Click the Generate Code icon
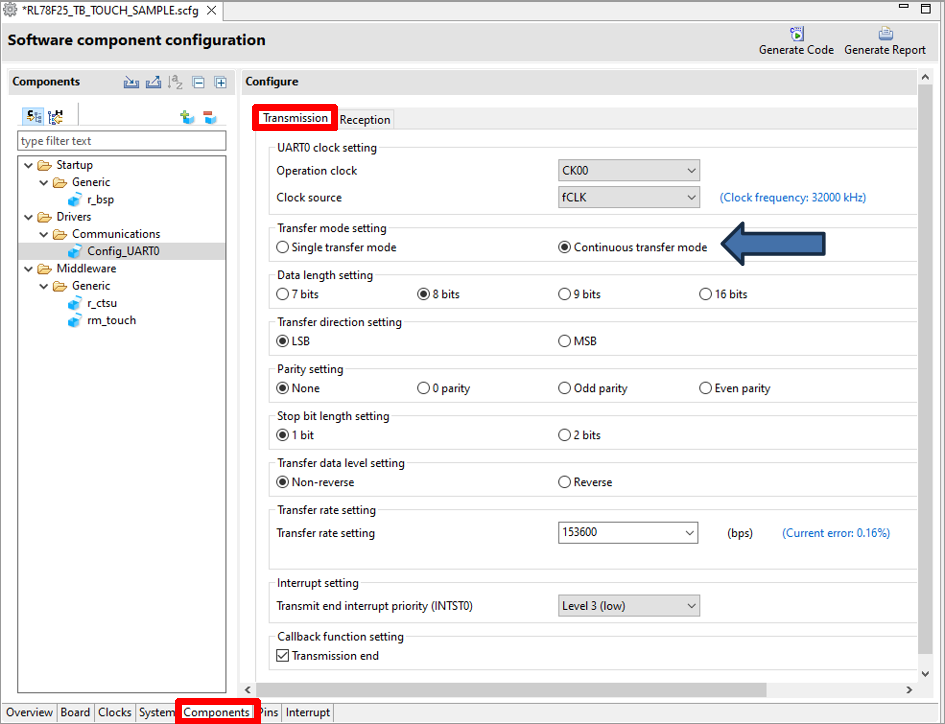The image size is (945, 724). [x=796, y=34]
